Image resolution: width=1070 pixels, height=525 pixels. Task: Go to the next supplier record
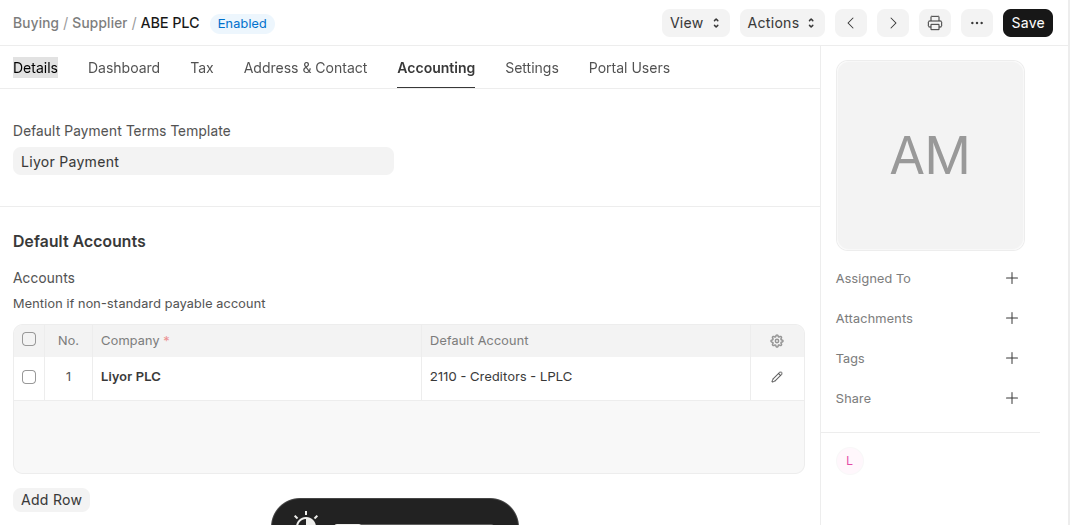click(892, 23)
